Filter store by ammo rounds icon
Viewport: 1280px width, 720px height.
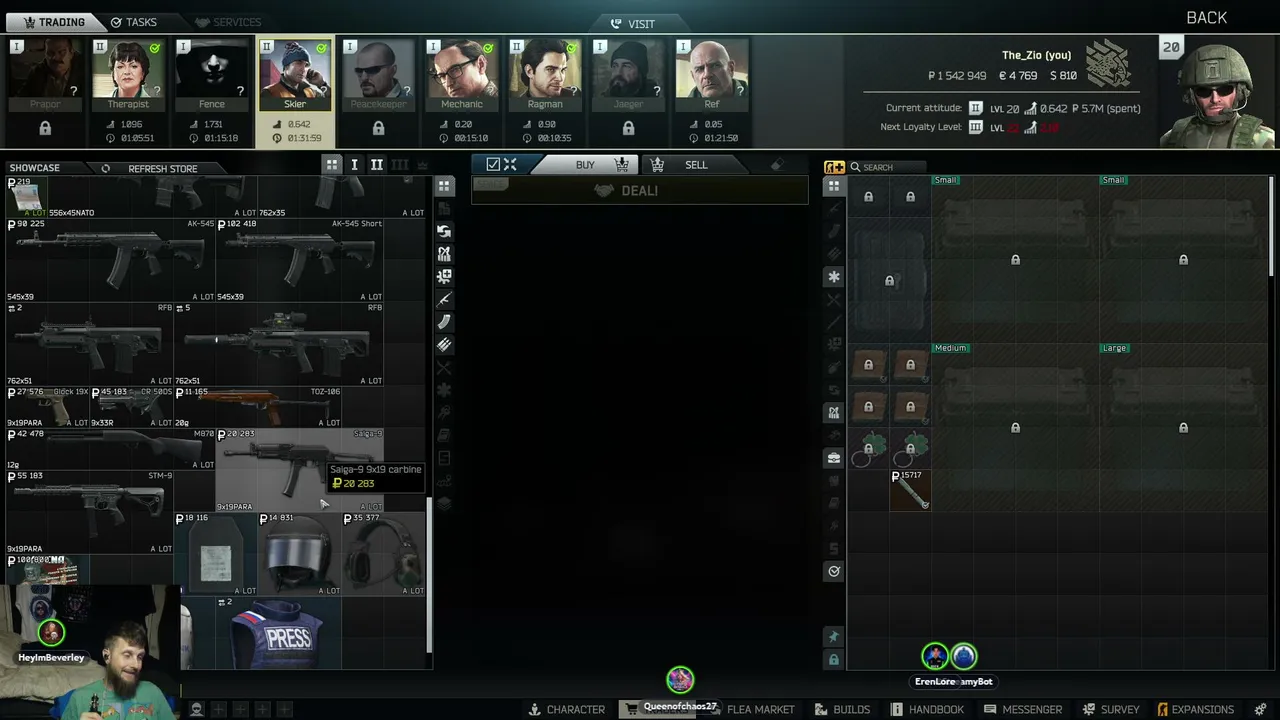click(x=444, y=345)
